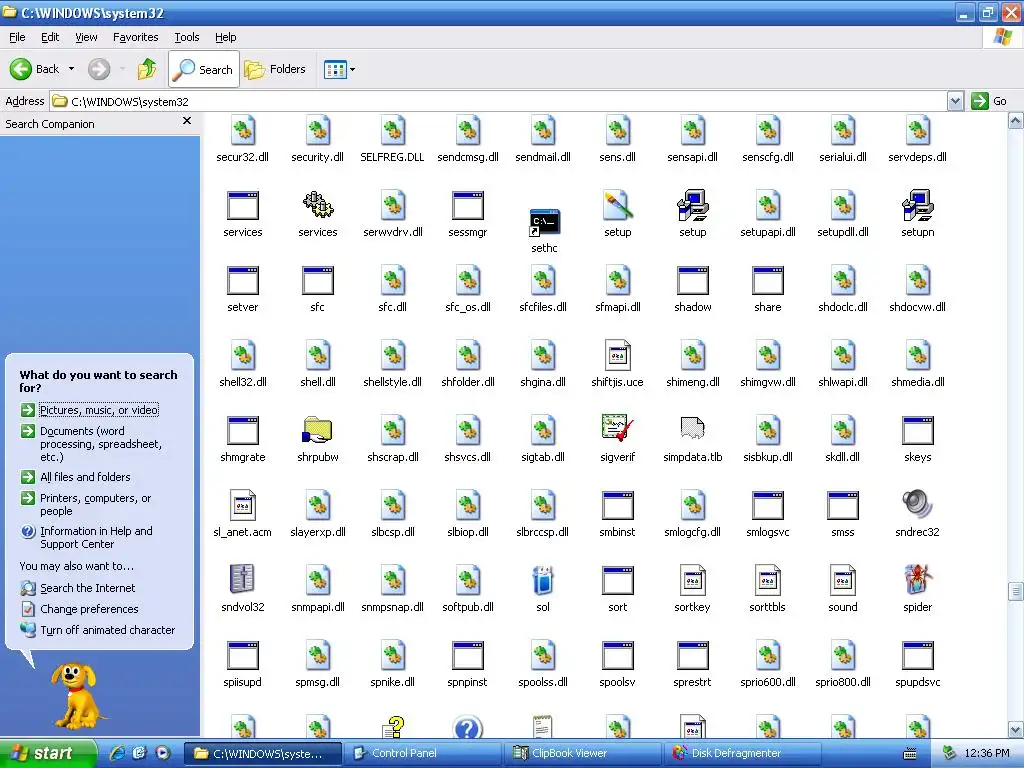Switch to Control Panel taskbar window
Viewport: 1024px width, 768px height.
(422, 753)
